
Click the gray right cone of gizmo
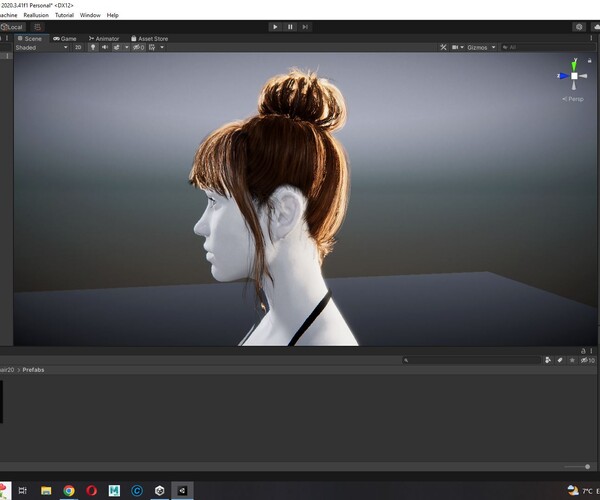(583, 76)
